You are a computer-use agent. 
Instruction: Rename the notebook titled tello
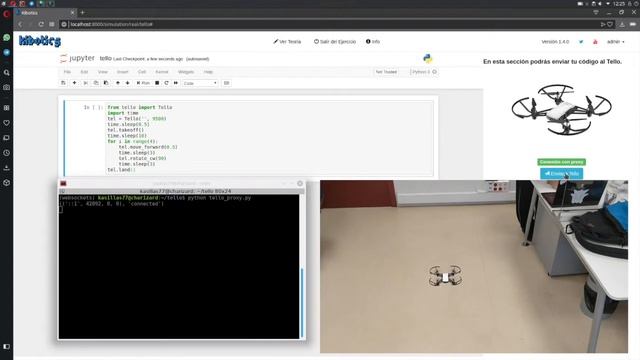(105, 58)
